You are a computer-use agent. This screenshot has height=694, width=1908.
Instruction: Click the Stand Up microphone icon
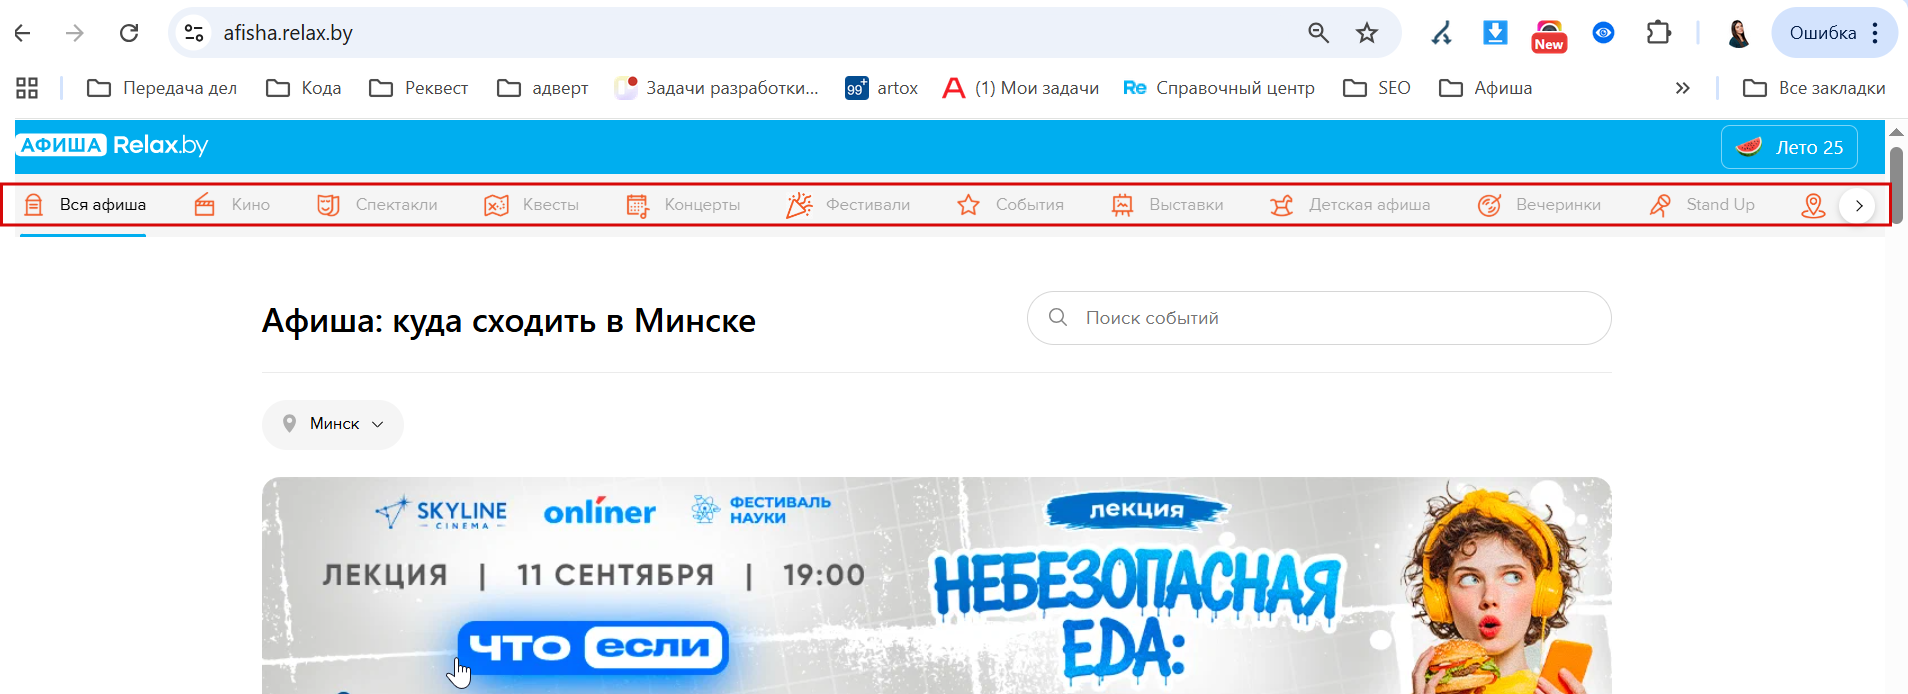1660,205
